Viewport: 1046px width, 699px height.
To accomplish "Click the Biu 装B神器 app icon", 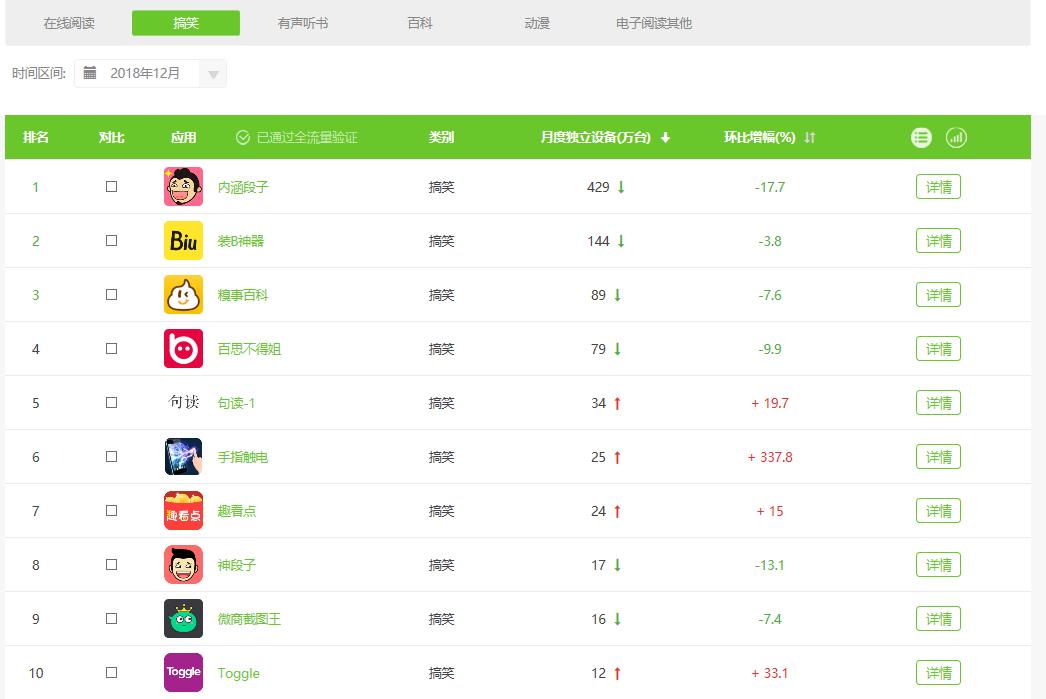I will click(183, 241).
